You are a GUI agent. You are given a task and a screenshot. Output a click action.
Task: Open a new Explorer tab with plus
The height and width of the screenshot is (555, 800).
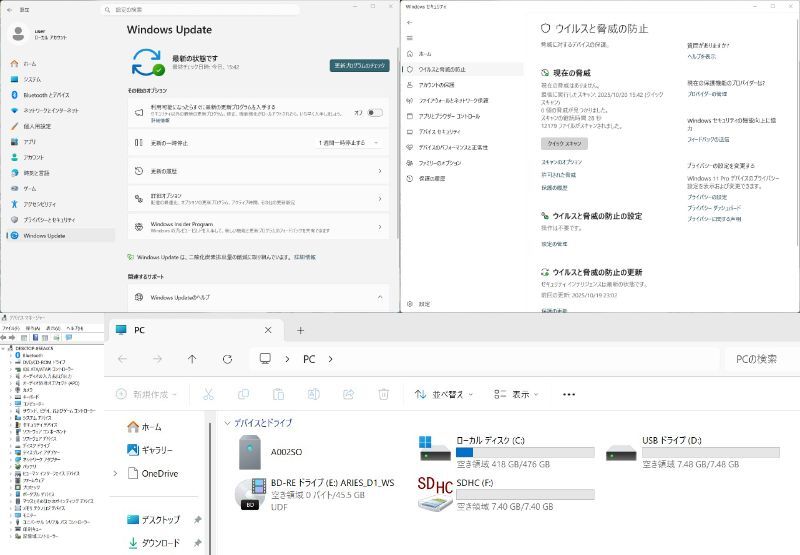pyautogui.click(x=301, y=331)
